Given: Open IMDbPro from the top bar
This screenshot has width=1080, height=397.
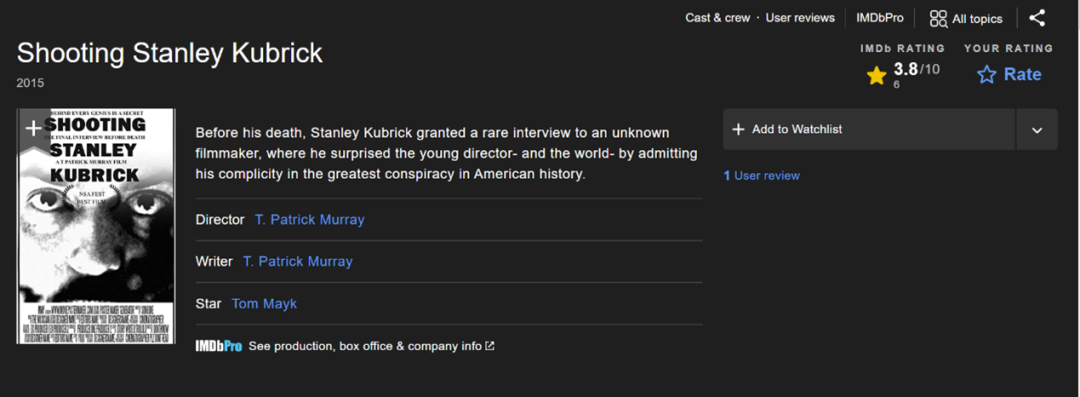Looking at the screenshot, I should [880, 18].
